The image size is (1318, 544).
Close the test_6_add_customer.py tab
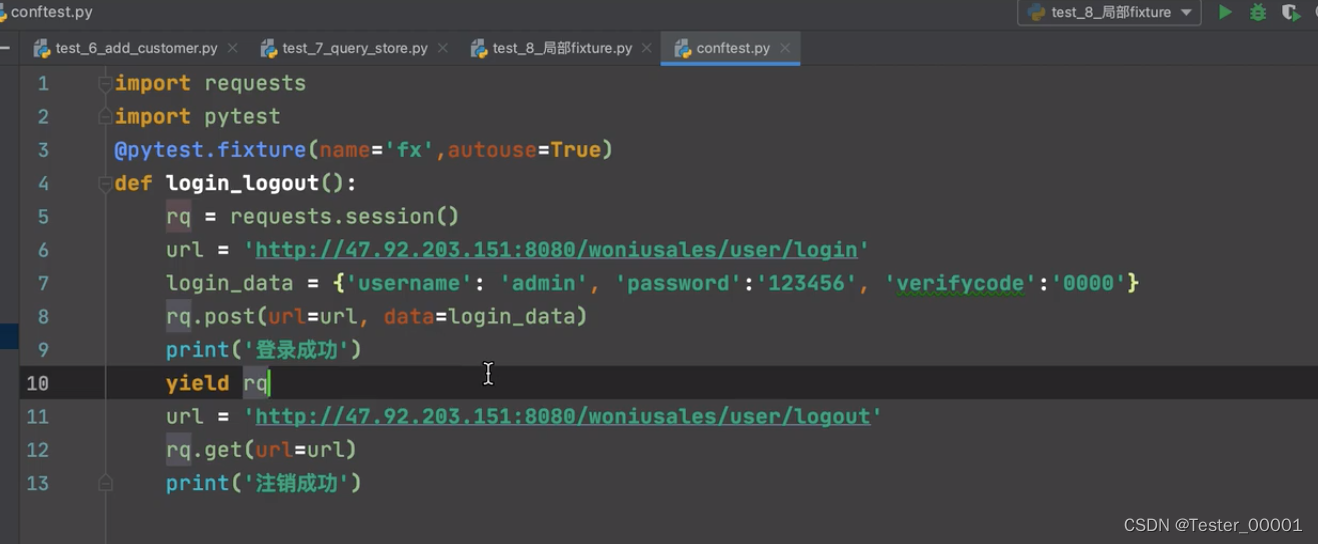[233, 48]
